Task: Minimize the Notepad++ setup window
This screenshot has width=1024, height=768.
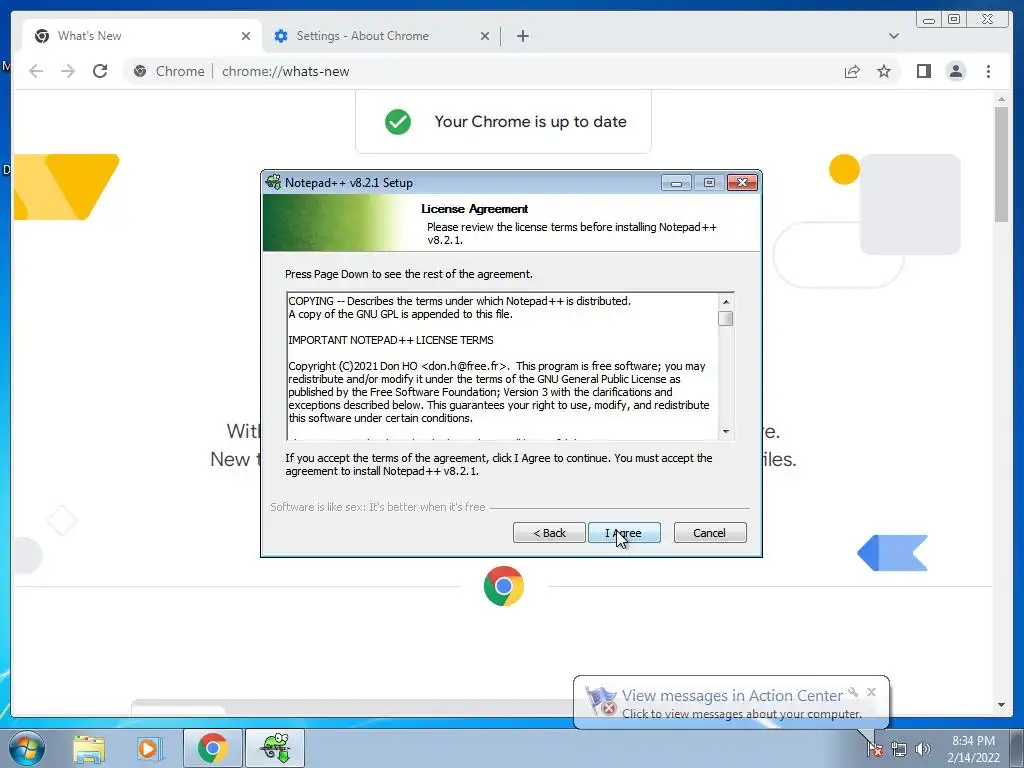Action: [676, 183]
